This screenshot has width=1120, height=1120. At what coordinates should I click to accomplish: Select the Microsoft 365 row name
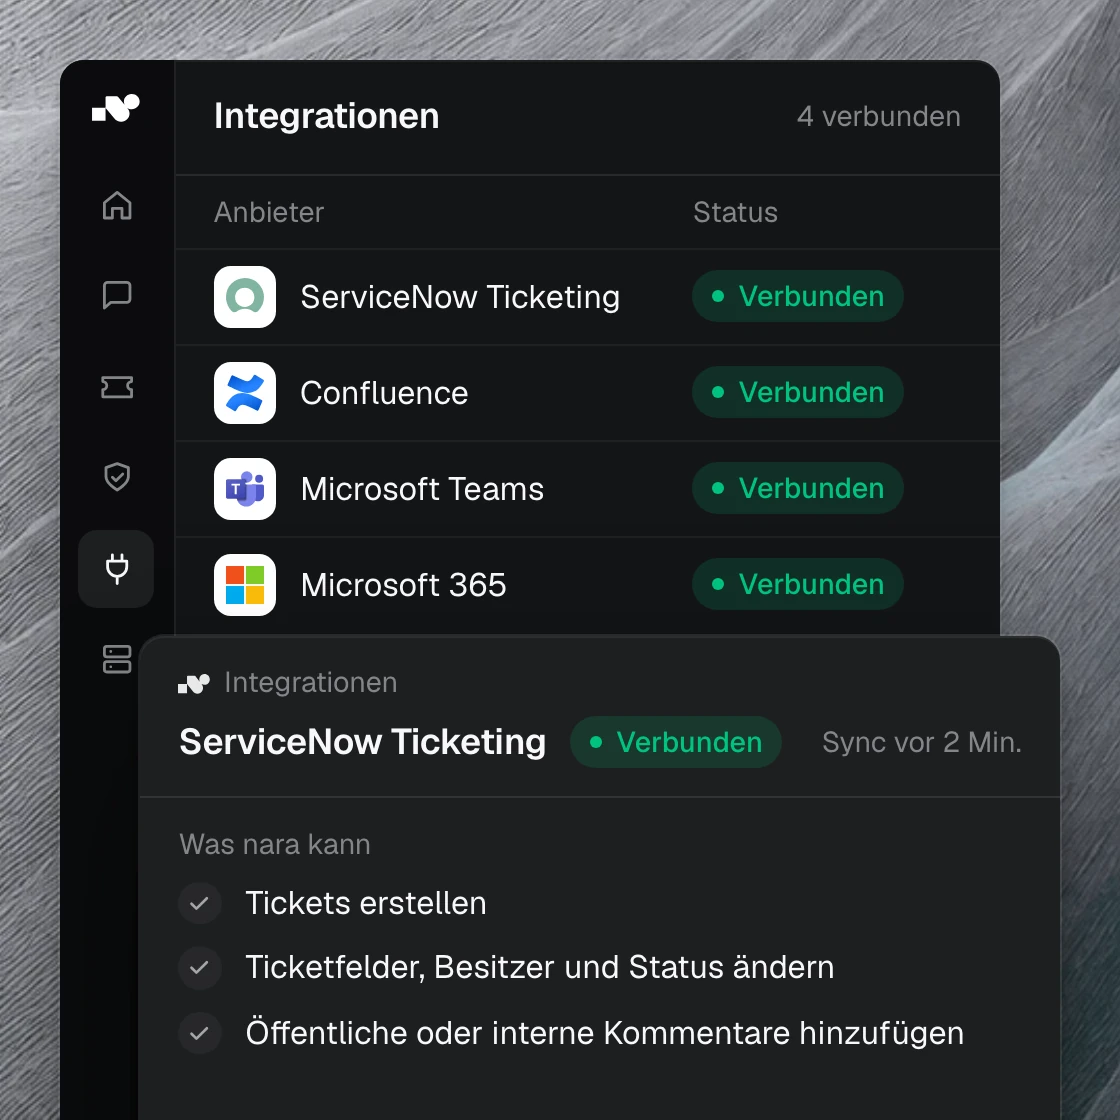pyautogui.click(x=404, y=585)
